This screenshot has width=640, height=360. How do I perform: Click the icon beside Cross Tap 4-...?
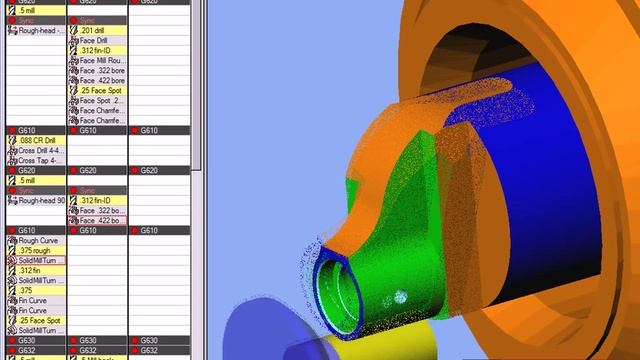[x=12, y=160]
